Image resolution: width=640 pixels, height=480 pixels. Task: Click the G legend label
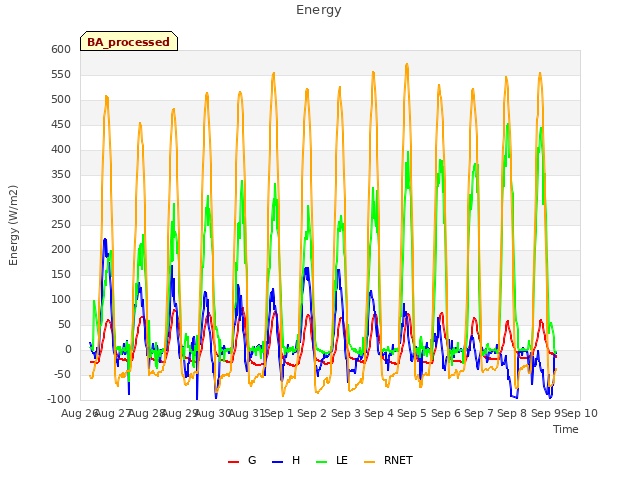(252, 460)
